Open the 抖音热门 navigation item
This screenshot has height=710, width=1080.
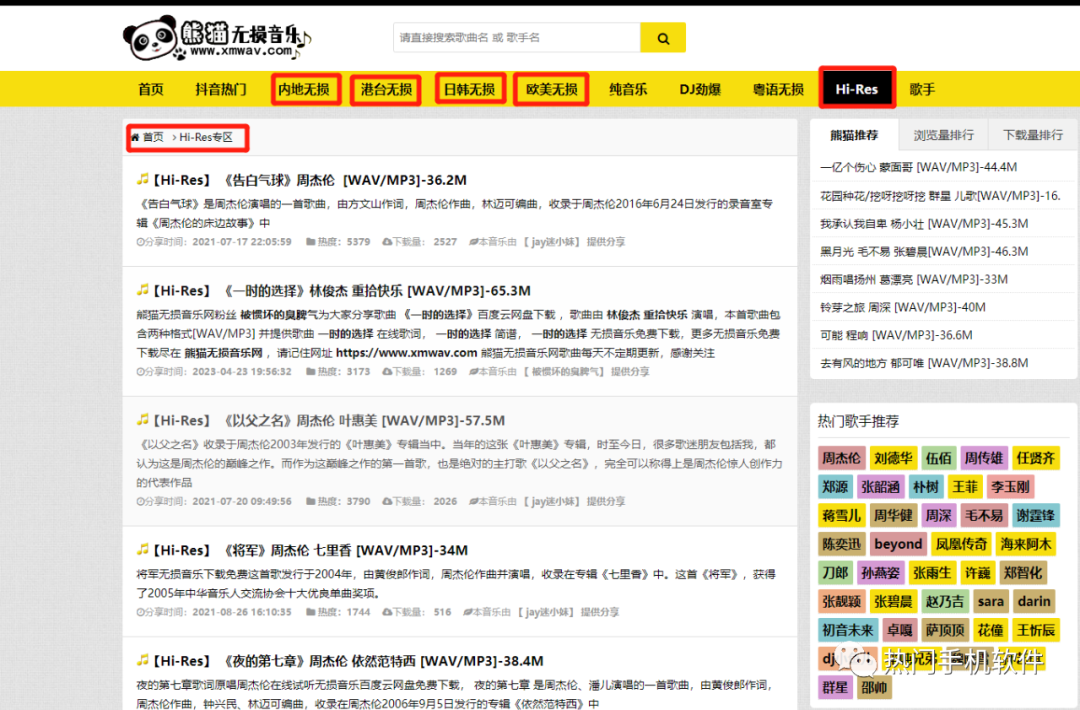coord(220,89)
